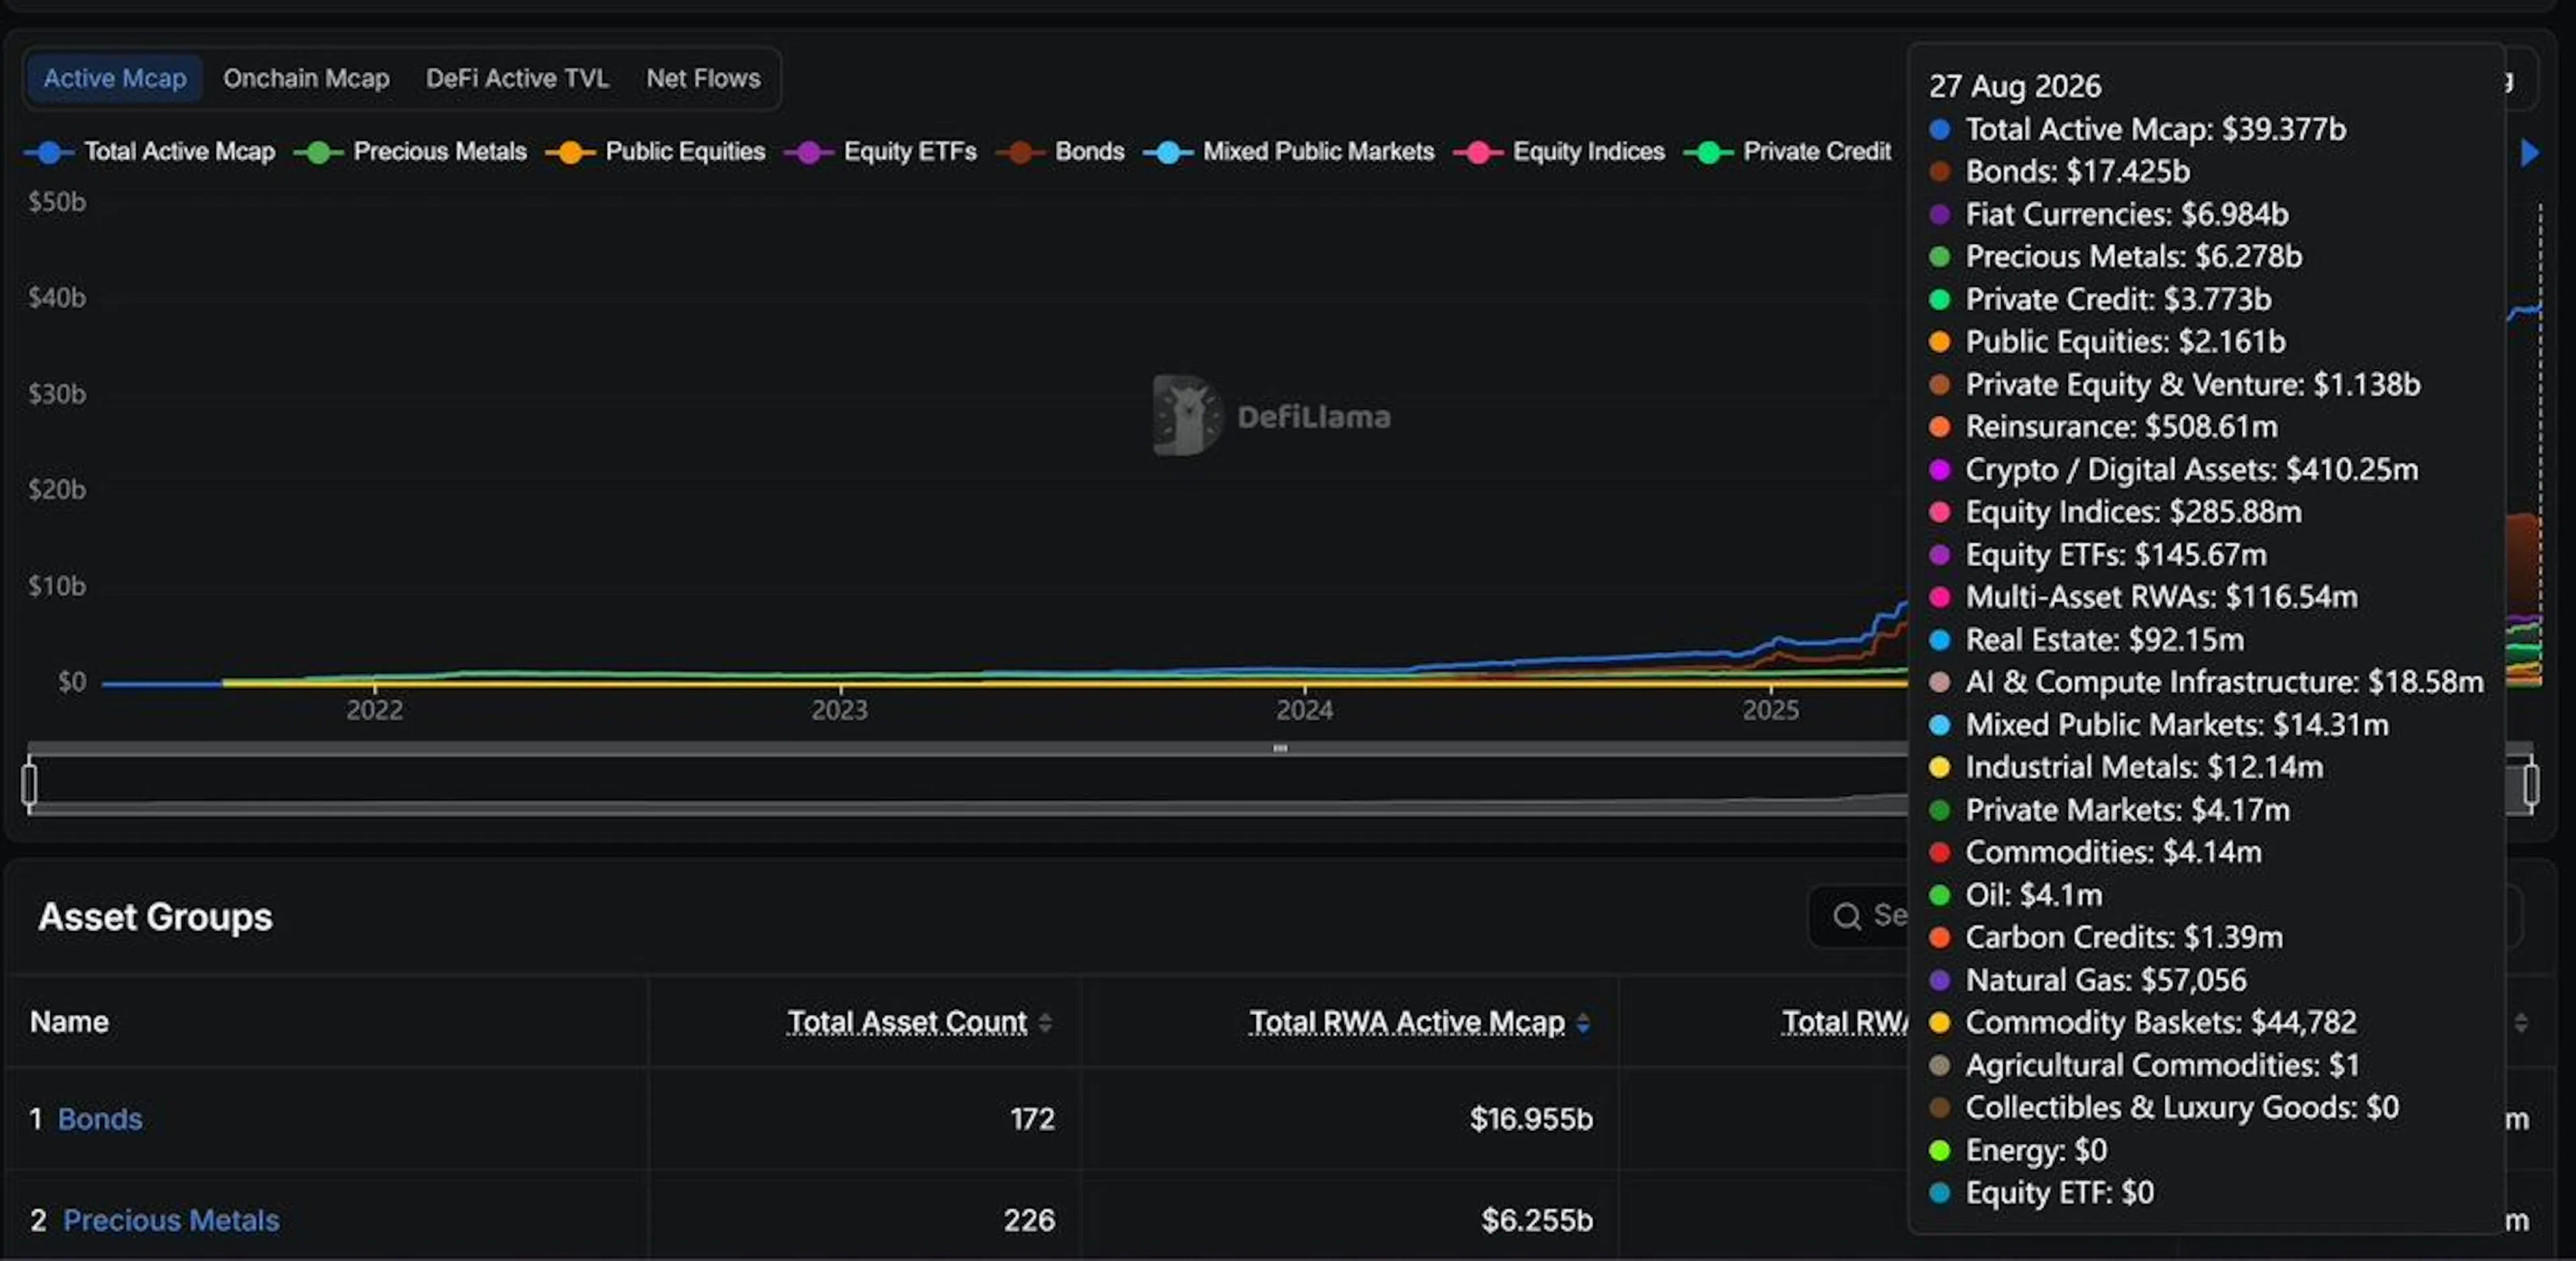Sort by Total Asset Count column
The image size is (2576, 1261).
(x=907, y=1022)
